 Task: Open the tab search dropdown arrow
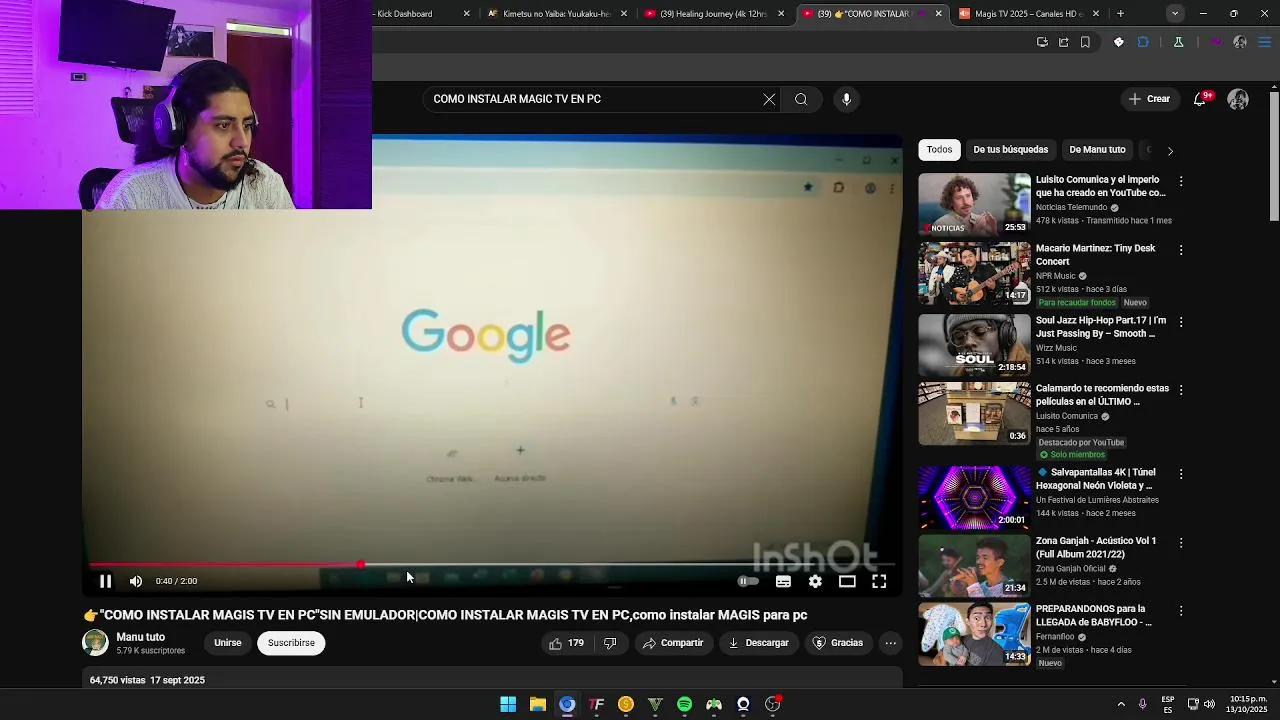[1175, 14]
